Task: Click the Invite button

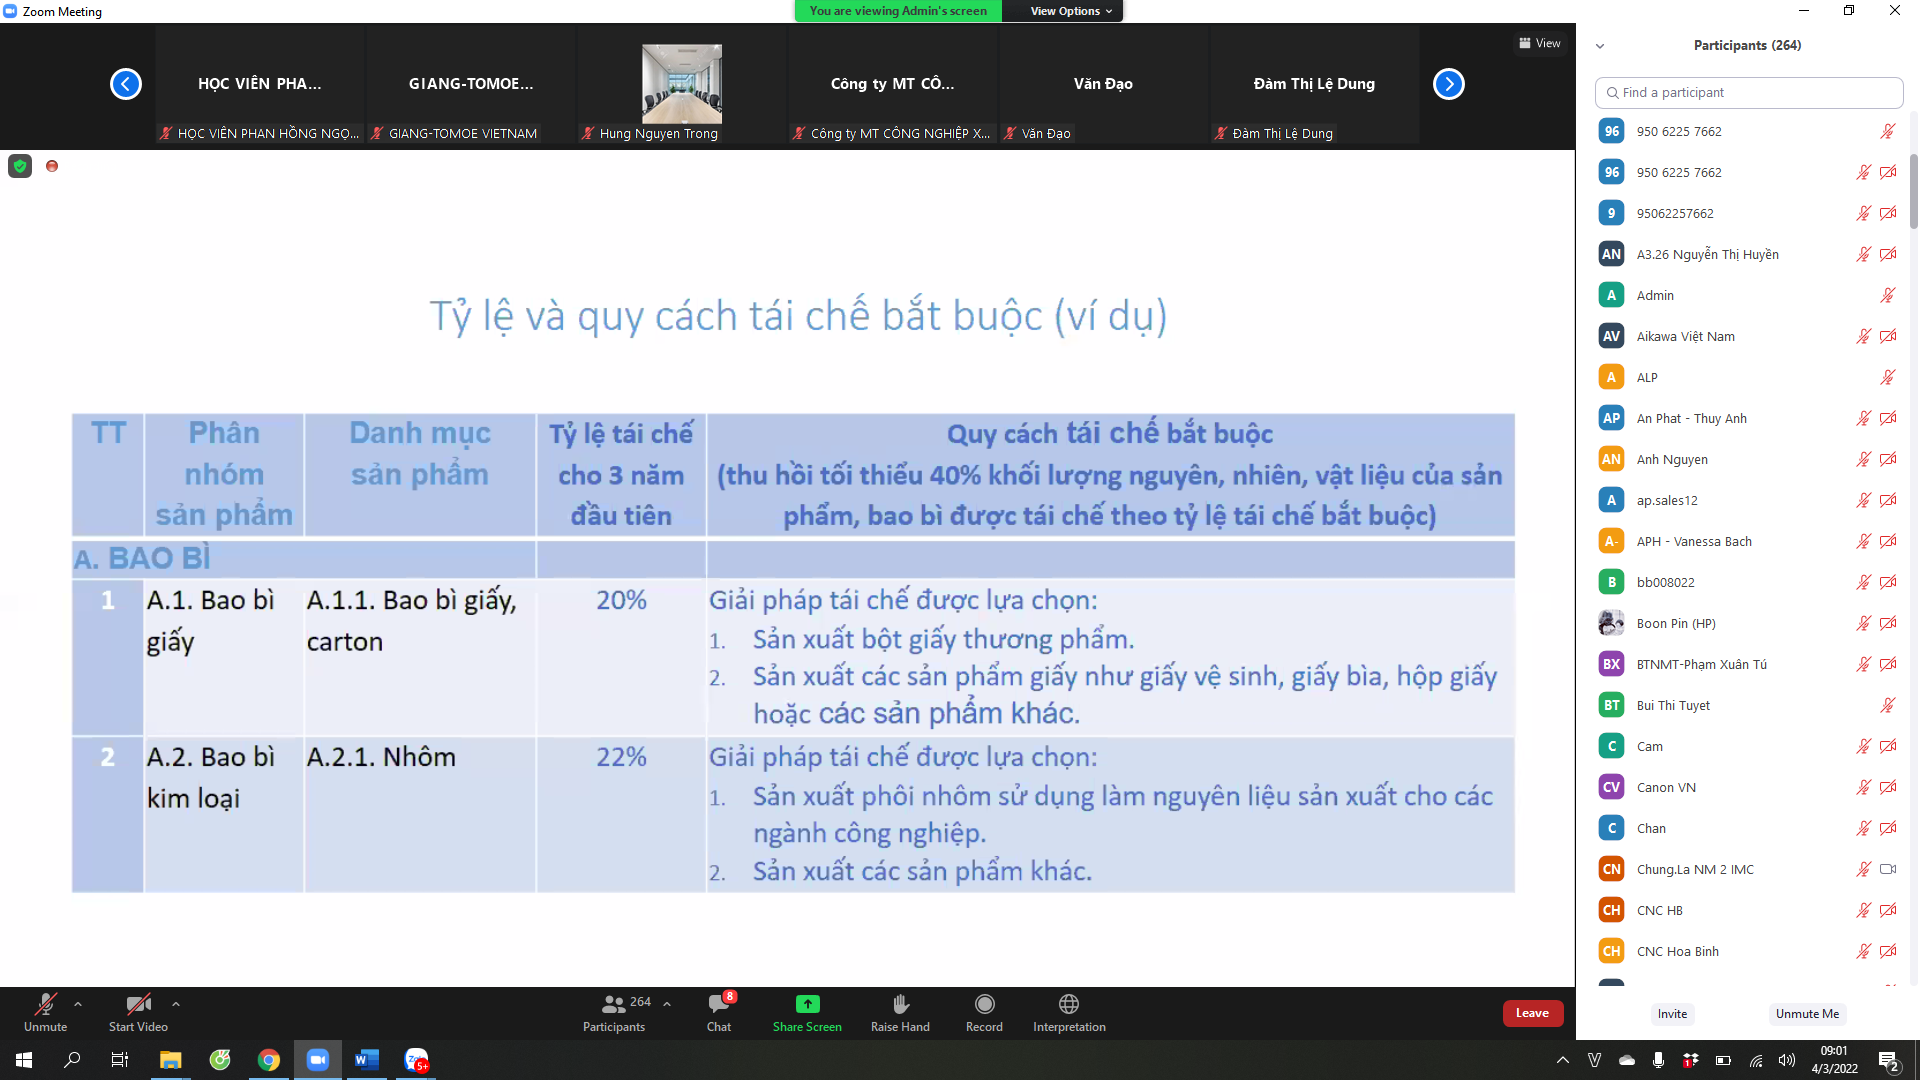Action: tap(1672, 1014)
